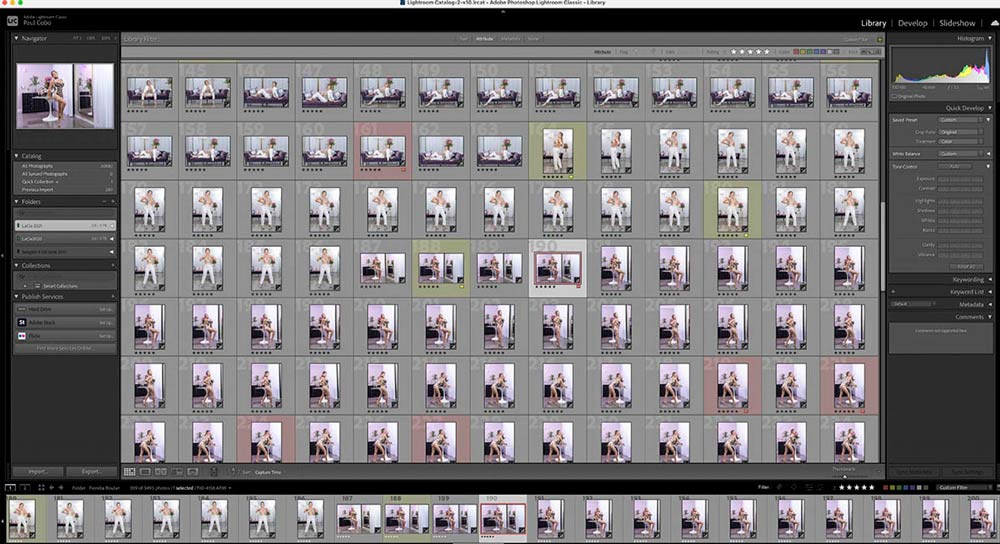Set five-star rating filter
1000x544 pixels.
tap(767, 50)
